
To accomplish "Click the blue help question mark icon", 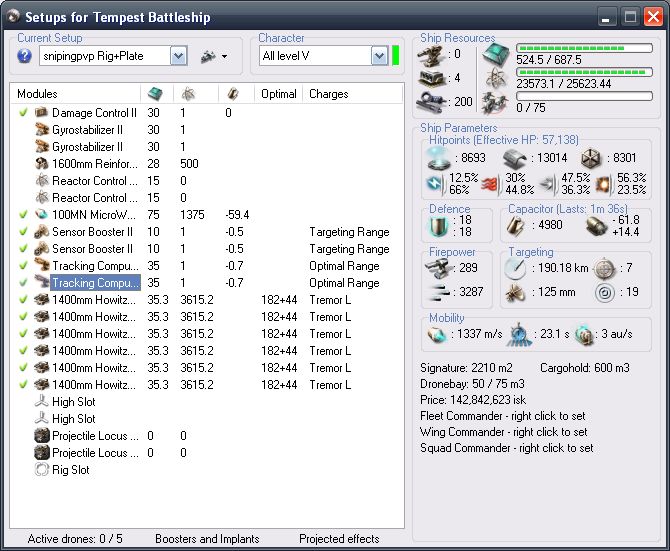I will point(25,56).
